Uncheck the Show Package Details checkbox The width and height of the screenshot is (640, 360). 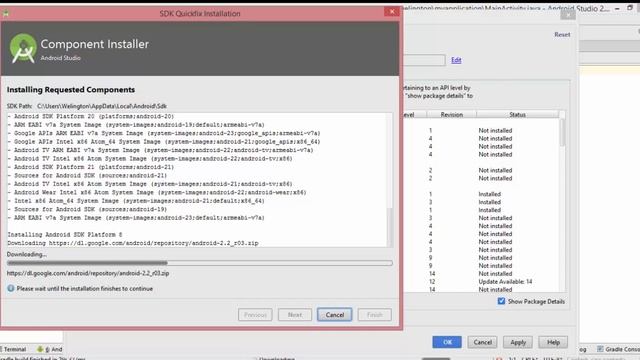click(x=501, y=301)
